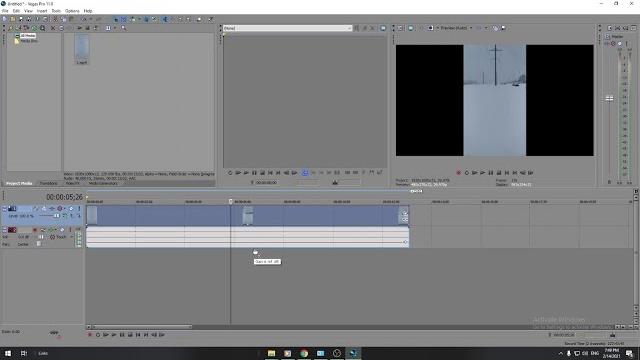Click the Master bus volume fader
Image resolution: width=640 pixels, height=360 pixels.
coord(609,98)
